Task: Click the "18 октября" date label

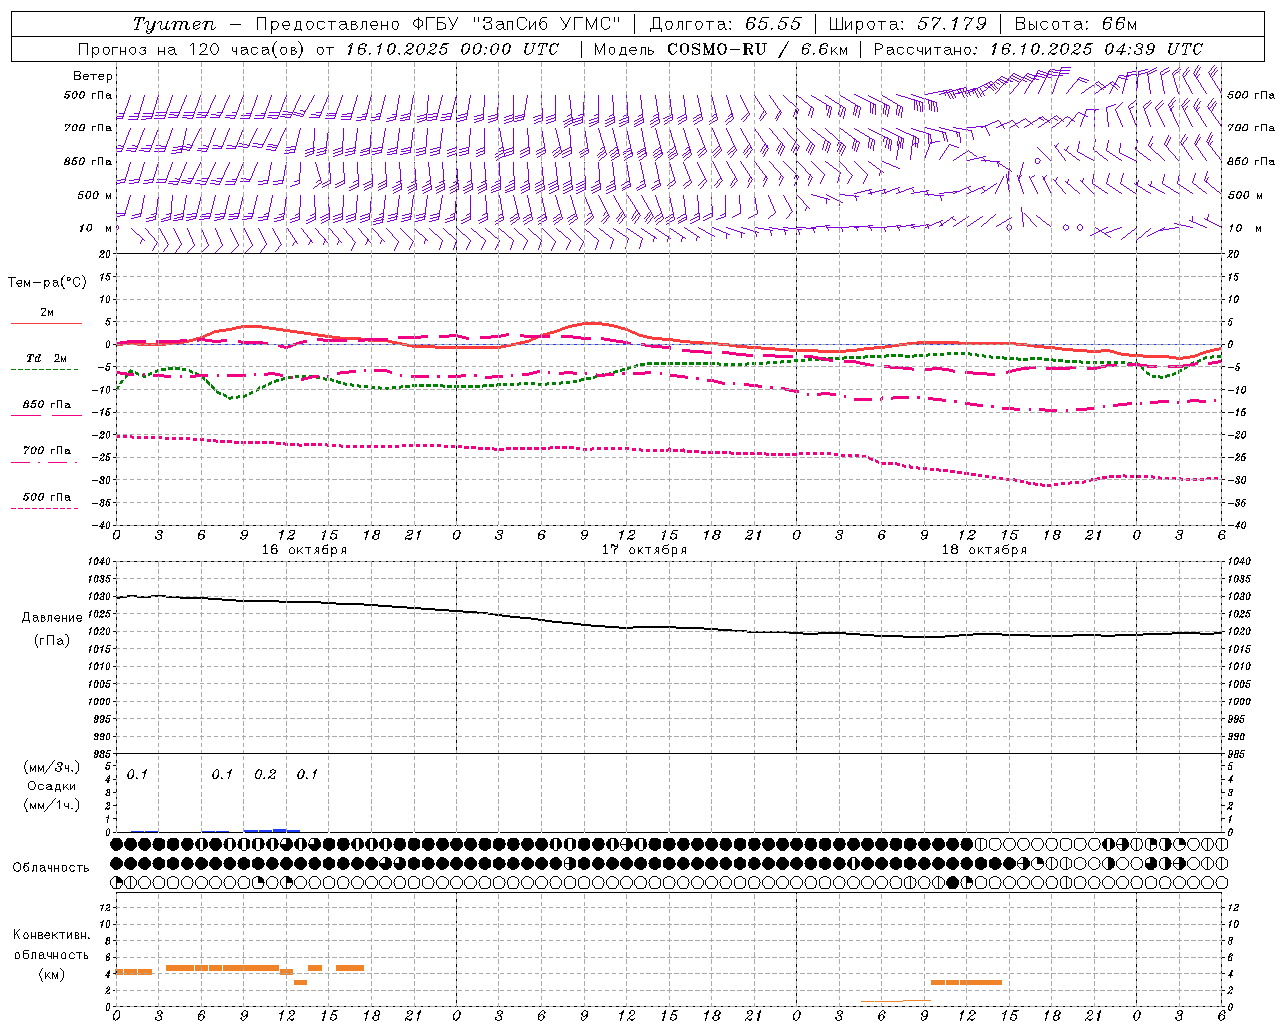Action: pos(984,550)
